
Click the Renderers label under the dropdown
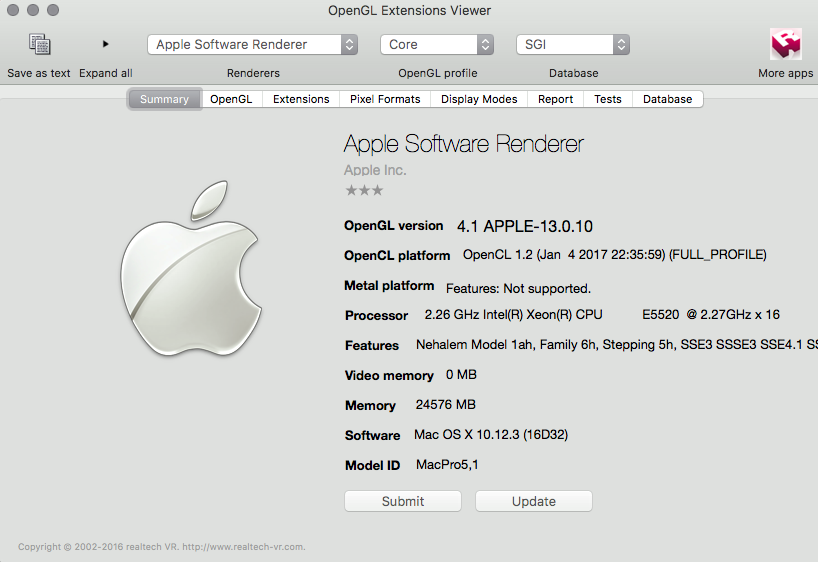253,73
